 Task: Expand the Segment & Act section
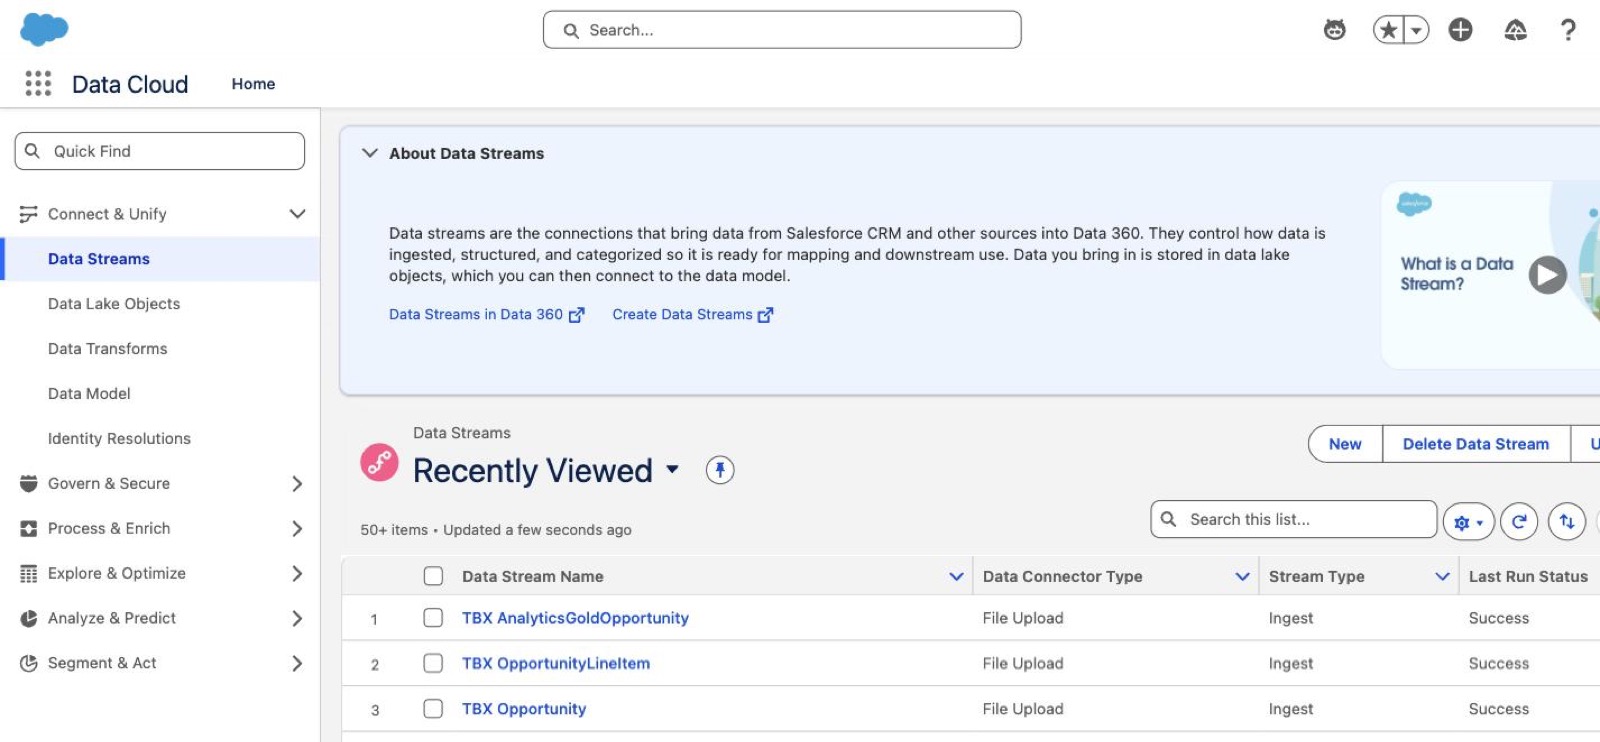coord(297,663)
